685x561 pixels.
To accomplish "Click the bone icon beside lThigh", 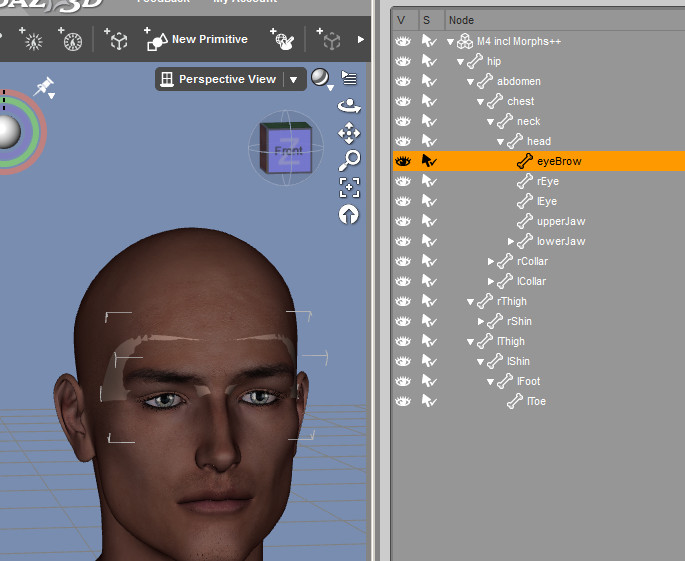I will [x=485, y=341].
